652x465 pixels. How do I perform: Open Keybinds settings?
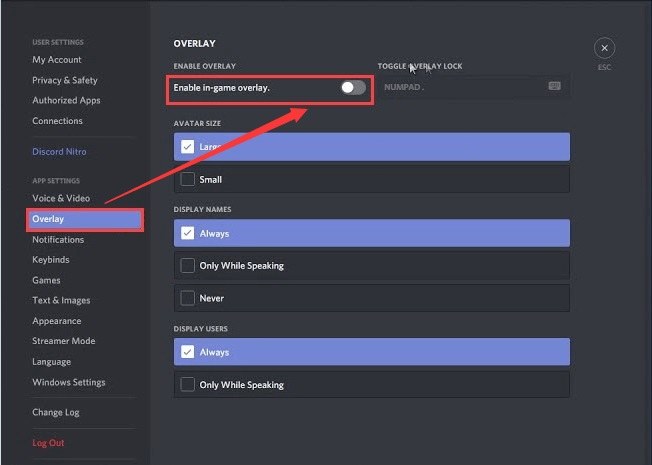click(x=51, y=260)
